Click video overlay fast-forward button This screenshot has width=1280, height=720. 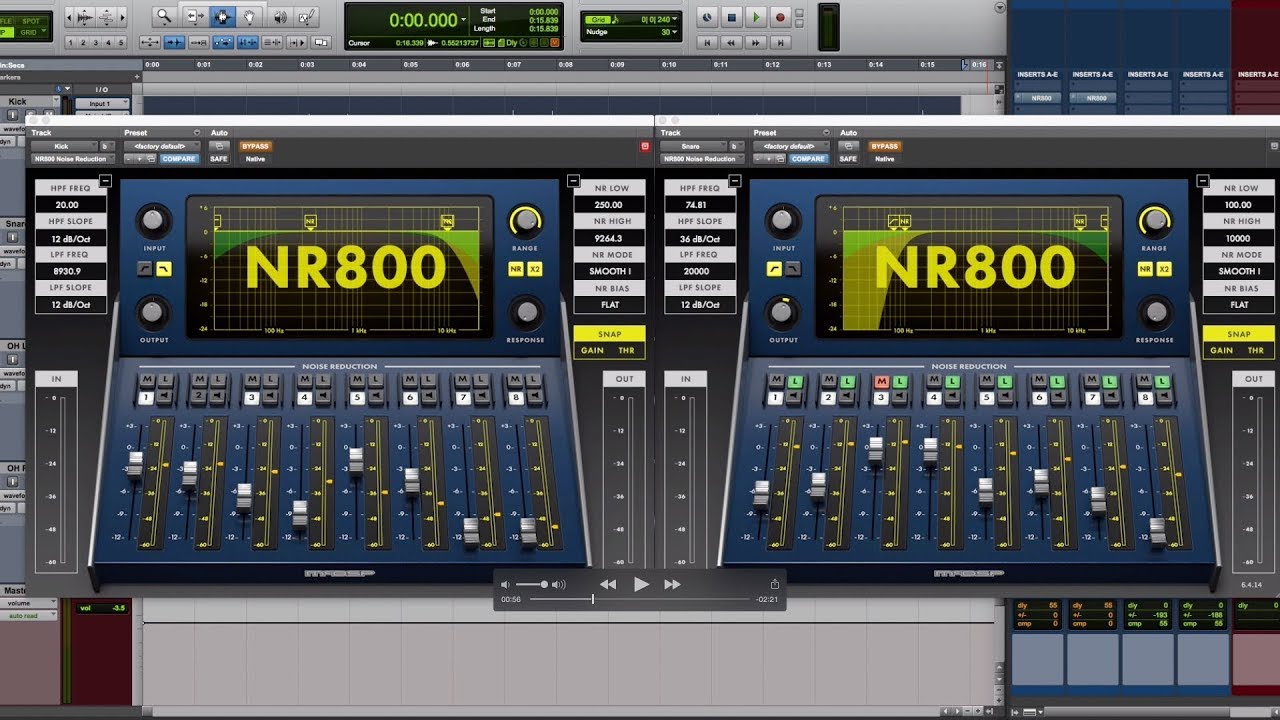click(x=672, y=584)
